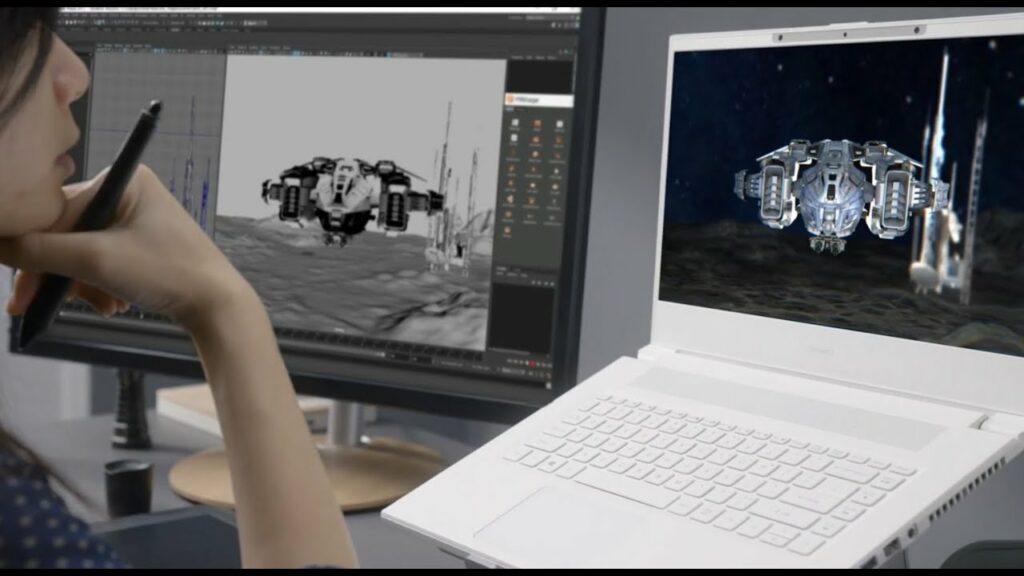
Task: Open the View menu of the right viewport
Action: coord(231,47)
